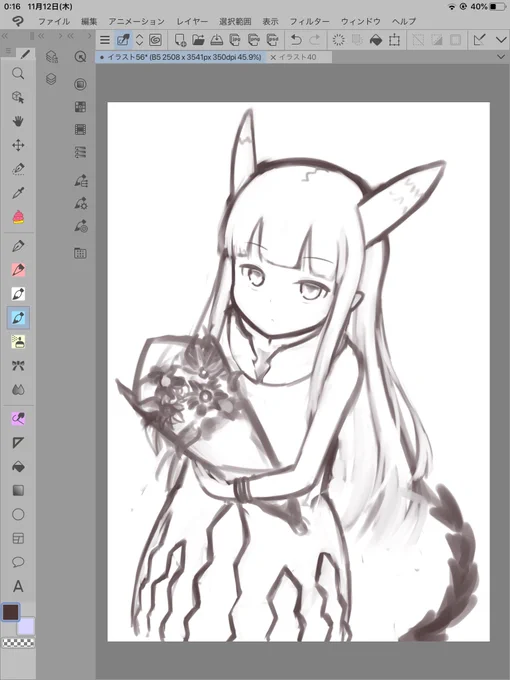Image resolution: width=510 pixels, height=680 pixels.
Task: Open the アニメーション menu
Action: point(137,21)
